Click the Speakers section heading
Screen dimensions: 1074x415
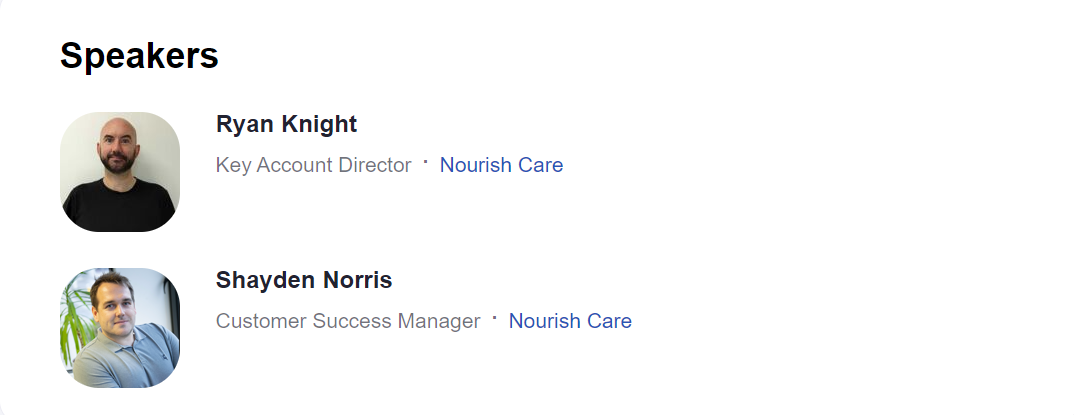coord(139,55)
